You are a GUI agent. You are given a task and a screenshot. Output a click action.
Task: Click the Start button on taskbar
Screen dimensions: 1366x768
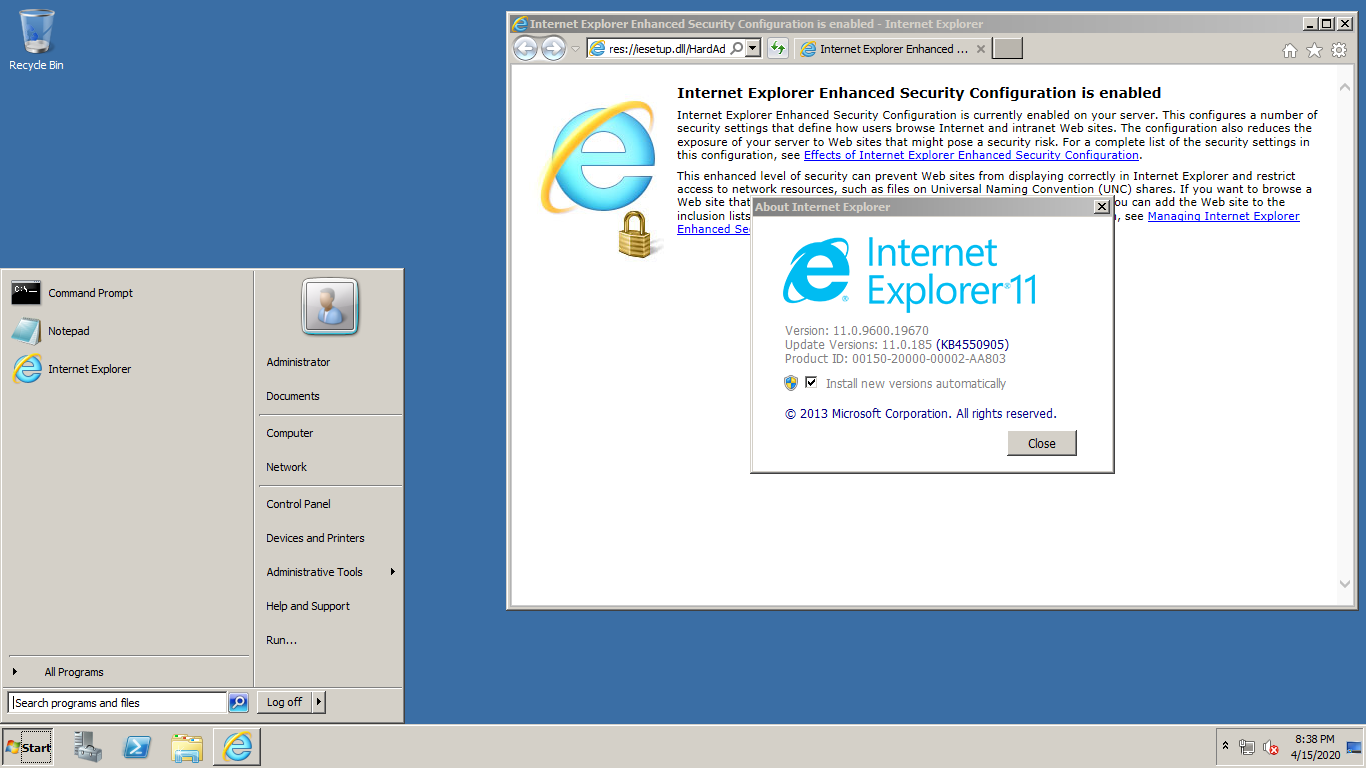[28, 747]
